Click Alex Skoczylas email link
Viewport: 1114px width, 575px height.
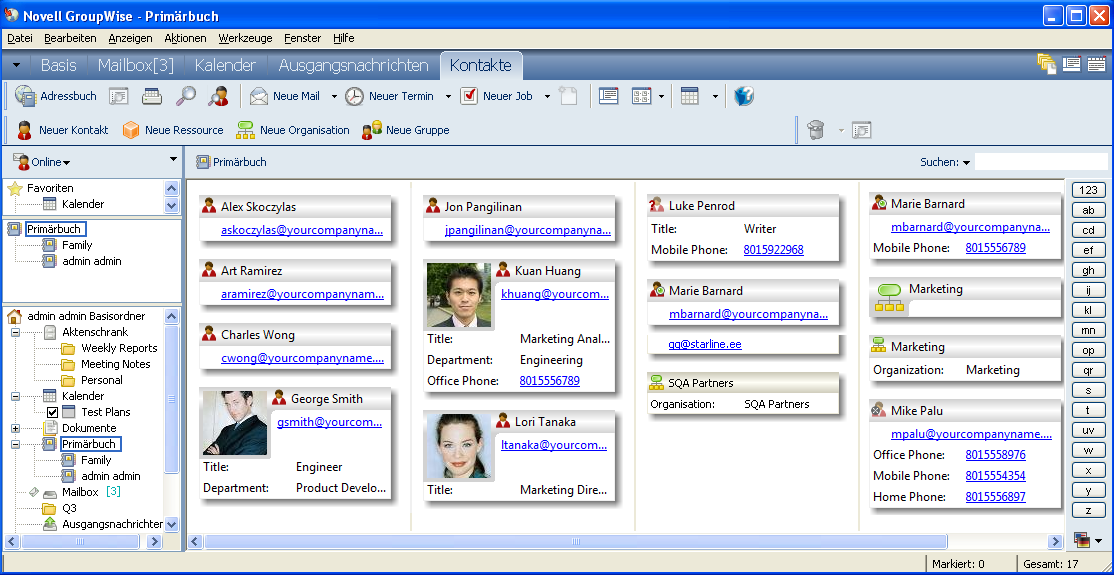pos(302,230)
